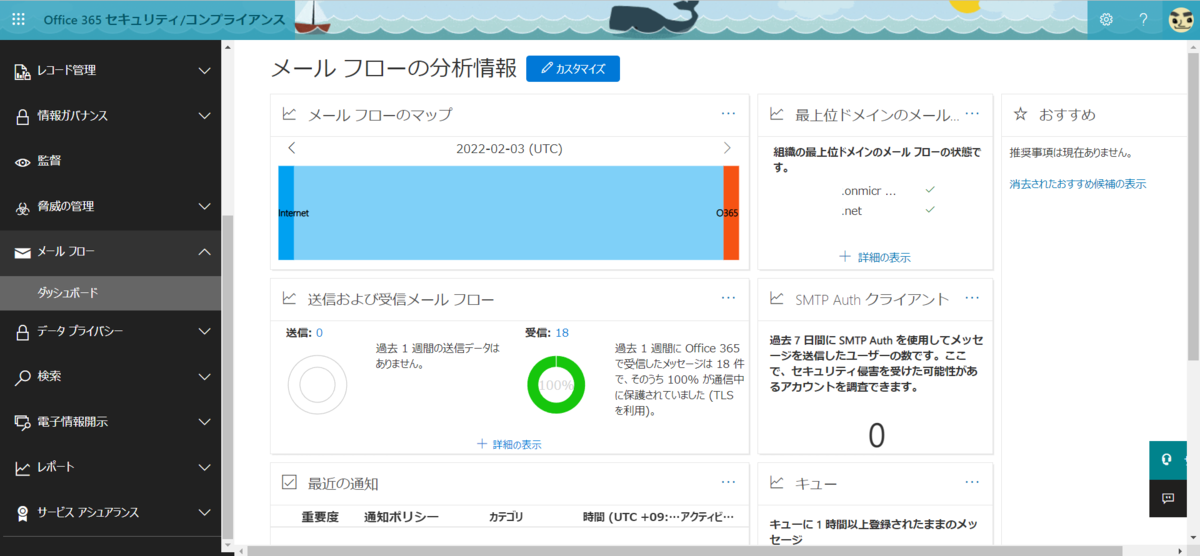Open the 監督 menu item
Image resolution: width=1200 pixels, height=556 pixels.
click(x=110, y=161)
